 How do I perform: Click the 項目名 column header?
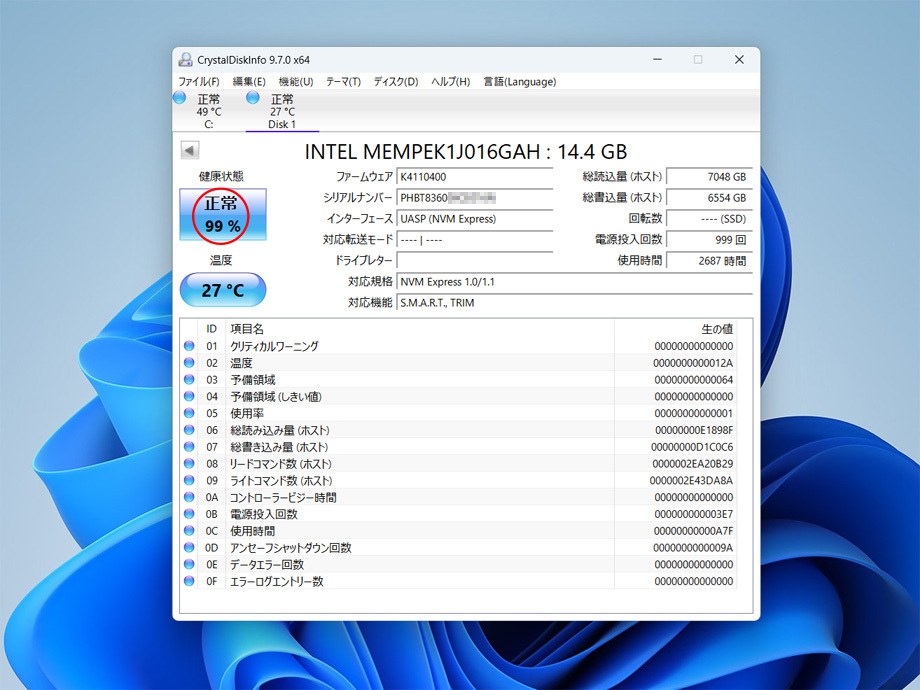[420, 329]
